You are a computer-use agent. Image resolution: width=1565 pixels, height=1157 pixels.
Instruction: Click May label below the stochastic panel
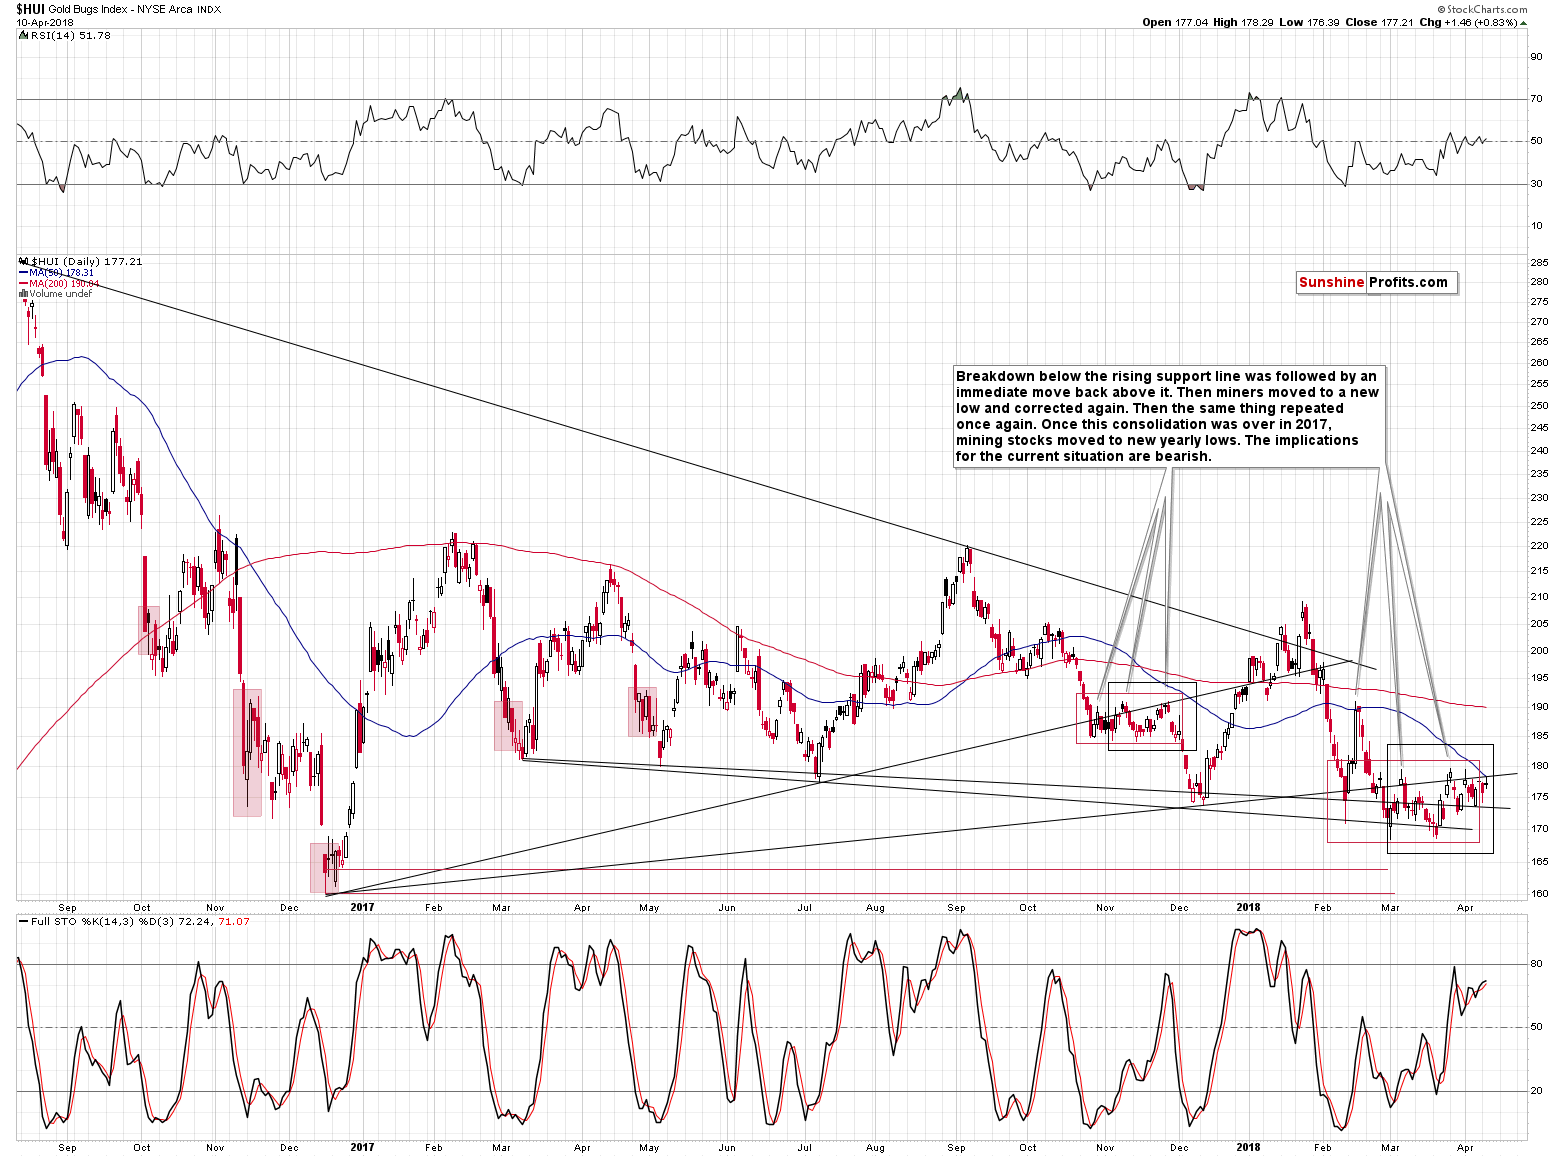[649, 1147]
